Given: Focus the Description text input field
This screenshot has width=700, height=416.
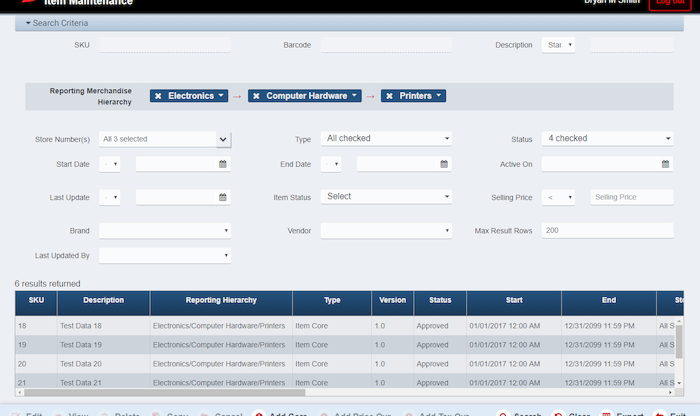Looking at the screenshot, I should 632,45.
